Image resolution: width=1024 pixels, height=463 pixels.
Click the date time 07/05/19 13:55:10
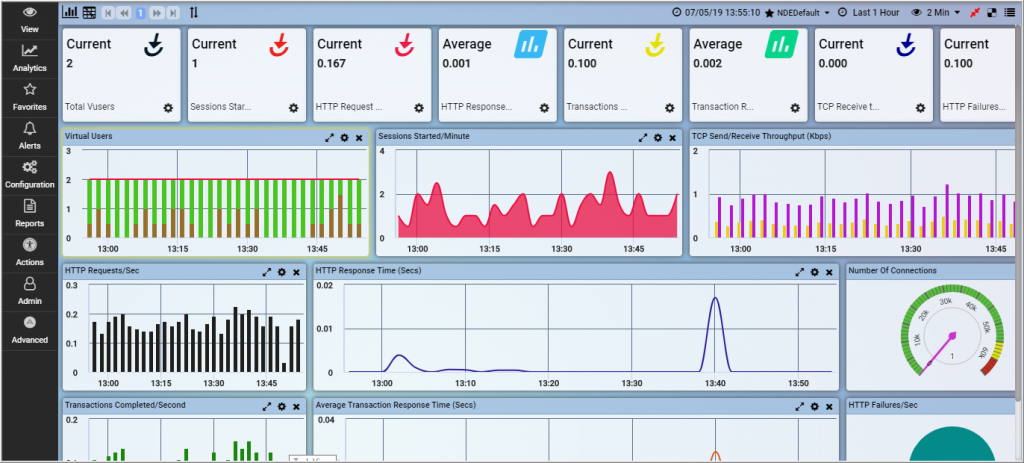(x=716, y=12)
